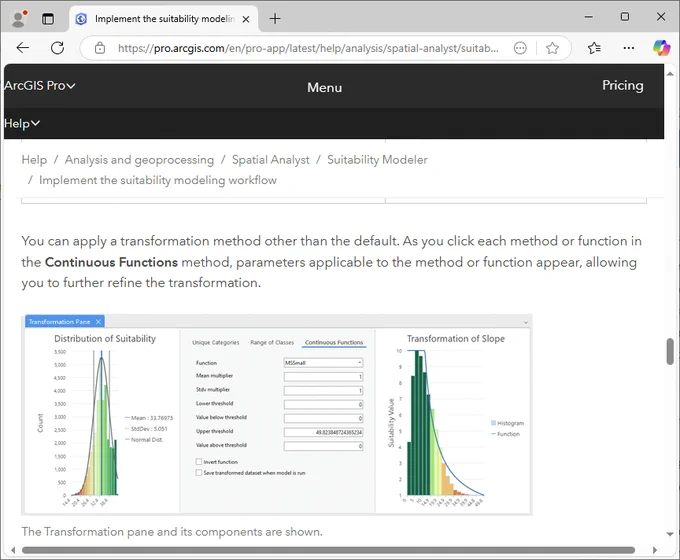The height and width of the screenshot is (560, 680).
Task: Switch to Unique Categories tab
Action: point(216,342)
